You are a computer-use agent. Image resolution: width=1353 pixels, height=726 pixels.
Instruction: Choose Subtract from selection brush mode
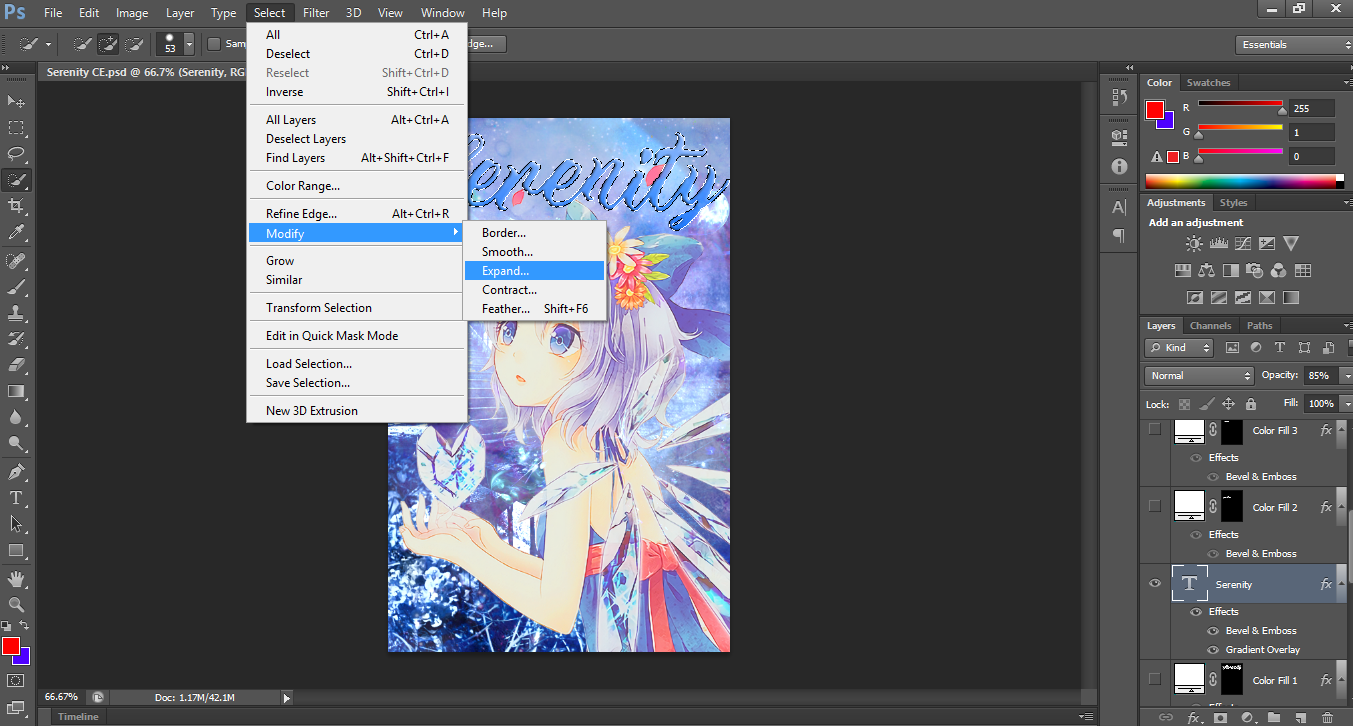133,44
